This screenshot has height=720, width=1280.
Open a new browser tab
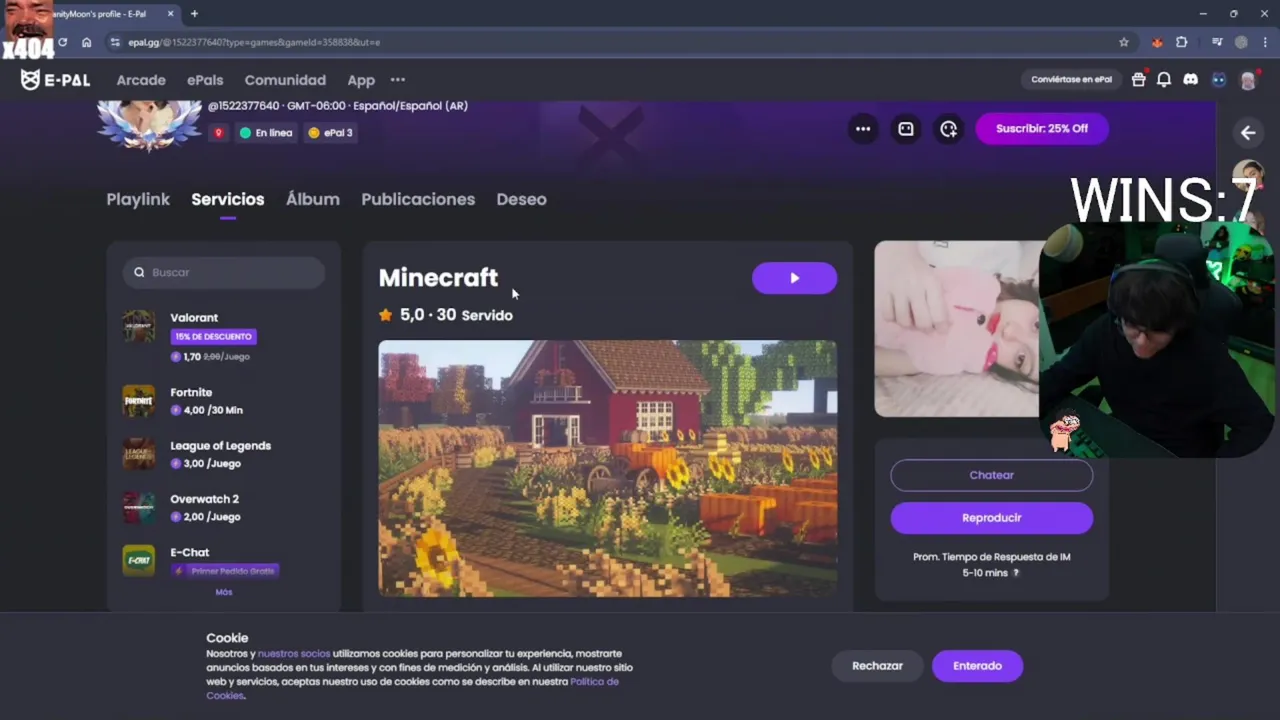pos(194,14)
